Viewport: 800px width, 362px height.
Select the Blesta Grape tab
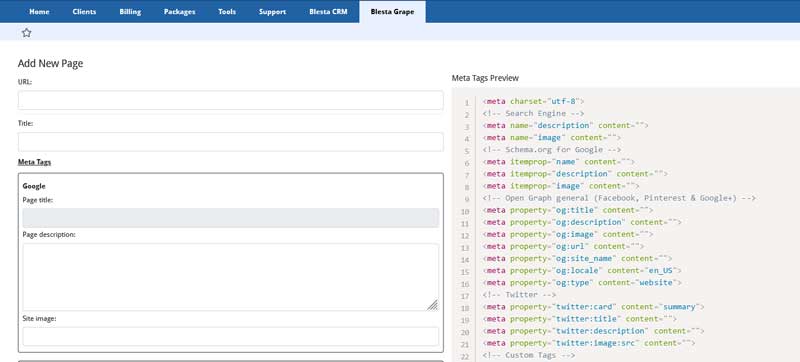[392, 12]
